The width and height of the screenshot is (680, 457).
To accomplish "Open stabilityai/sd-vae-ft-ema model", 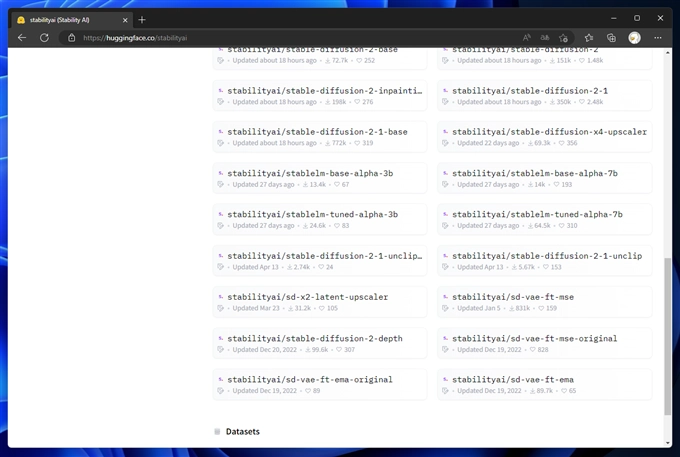I will [x=544, y=385].
